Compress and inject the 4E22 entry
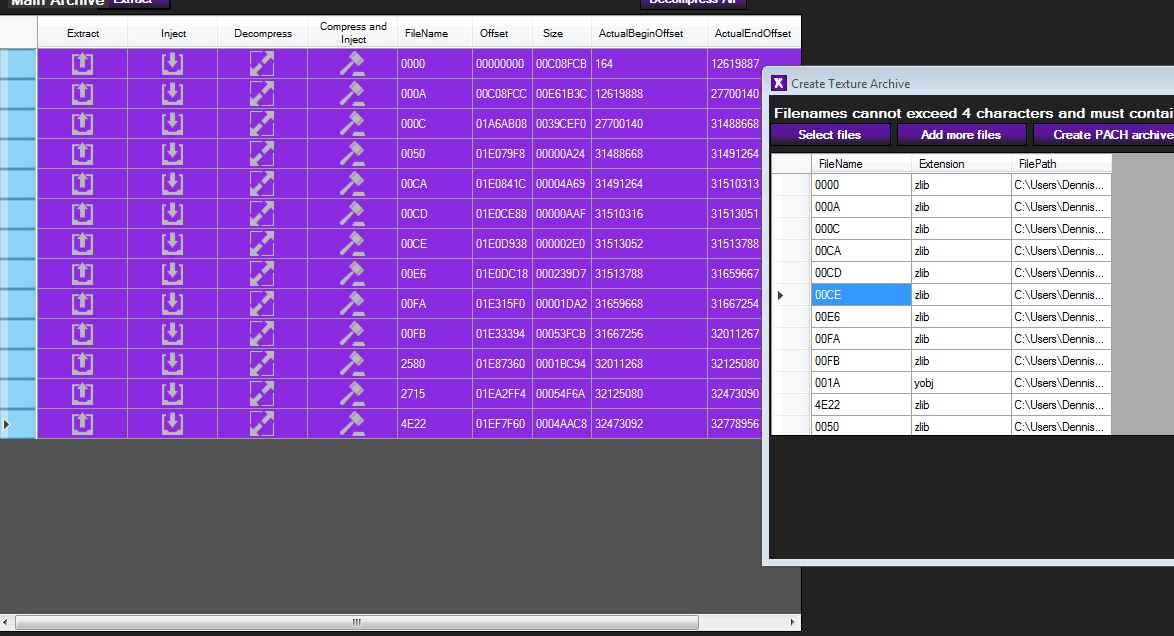The height and width of the screenshot is (636, 1174). point(352,424)
